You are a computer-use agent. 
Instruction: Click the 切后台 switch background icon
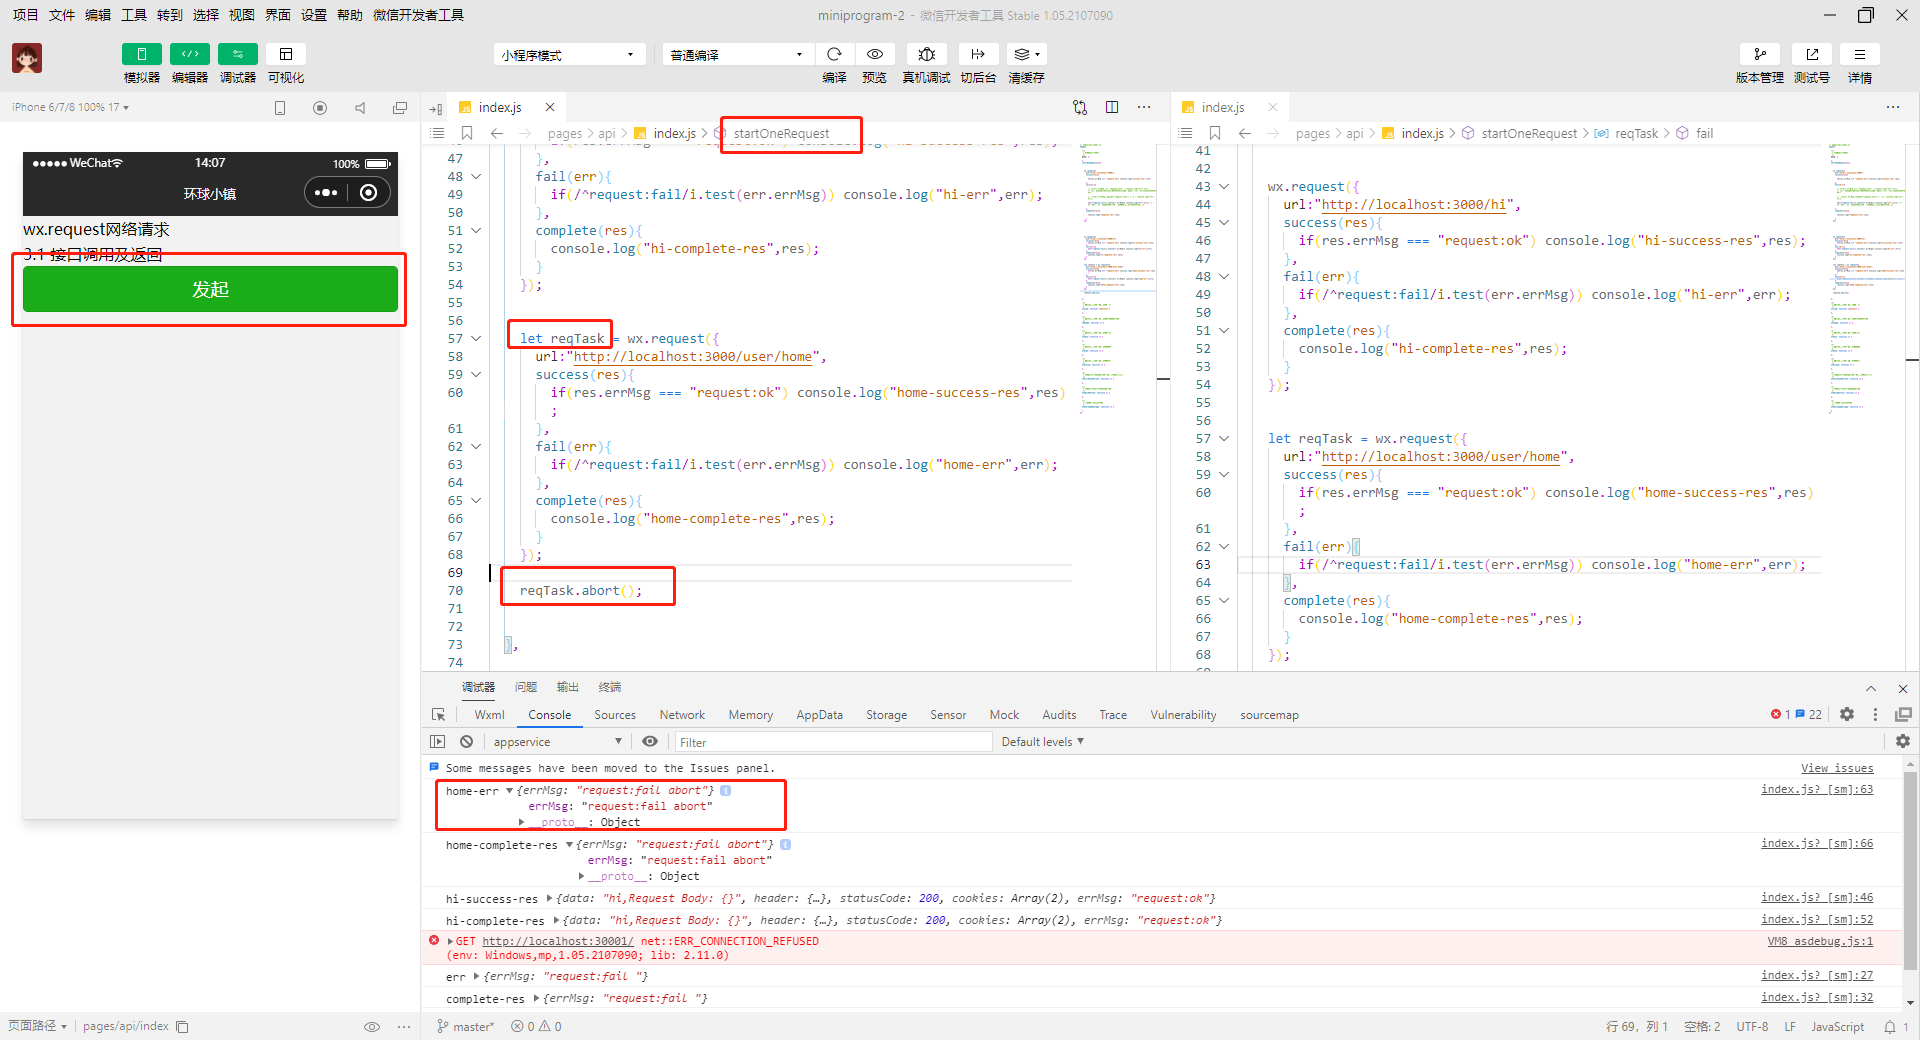coord(978,54)
